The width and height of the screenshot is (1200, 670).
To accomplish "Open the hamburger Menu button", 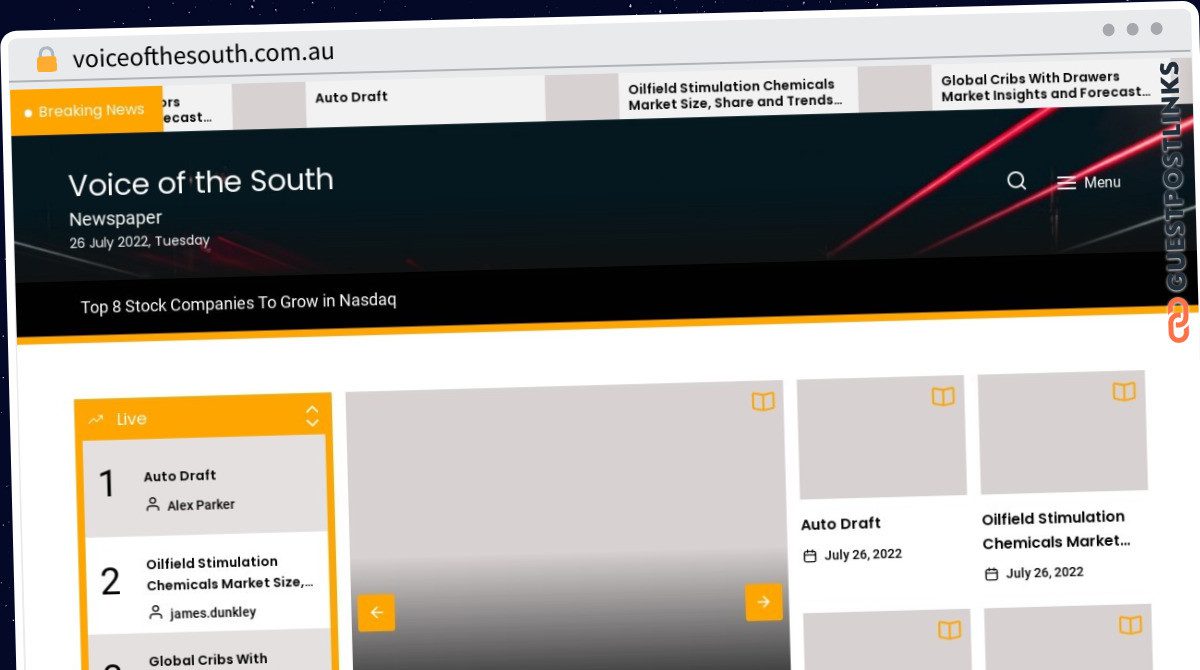I will pos(1089,183).
